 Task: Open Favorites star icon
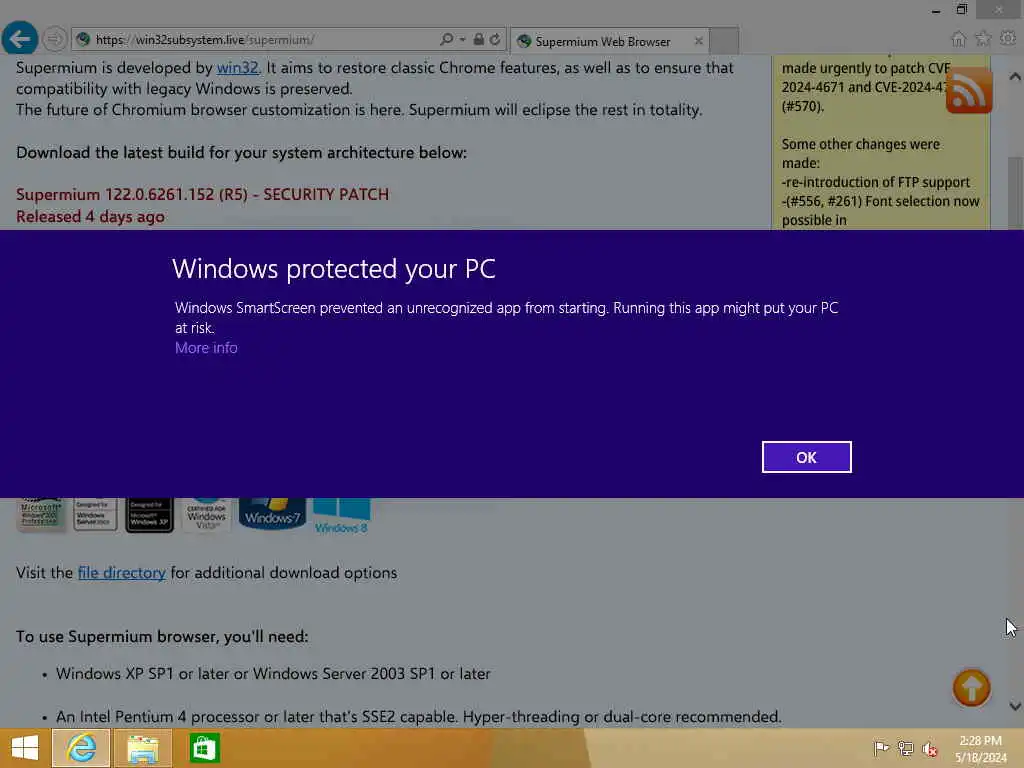[x=983, y=39]
